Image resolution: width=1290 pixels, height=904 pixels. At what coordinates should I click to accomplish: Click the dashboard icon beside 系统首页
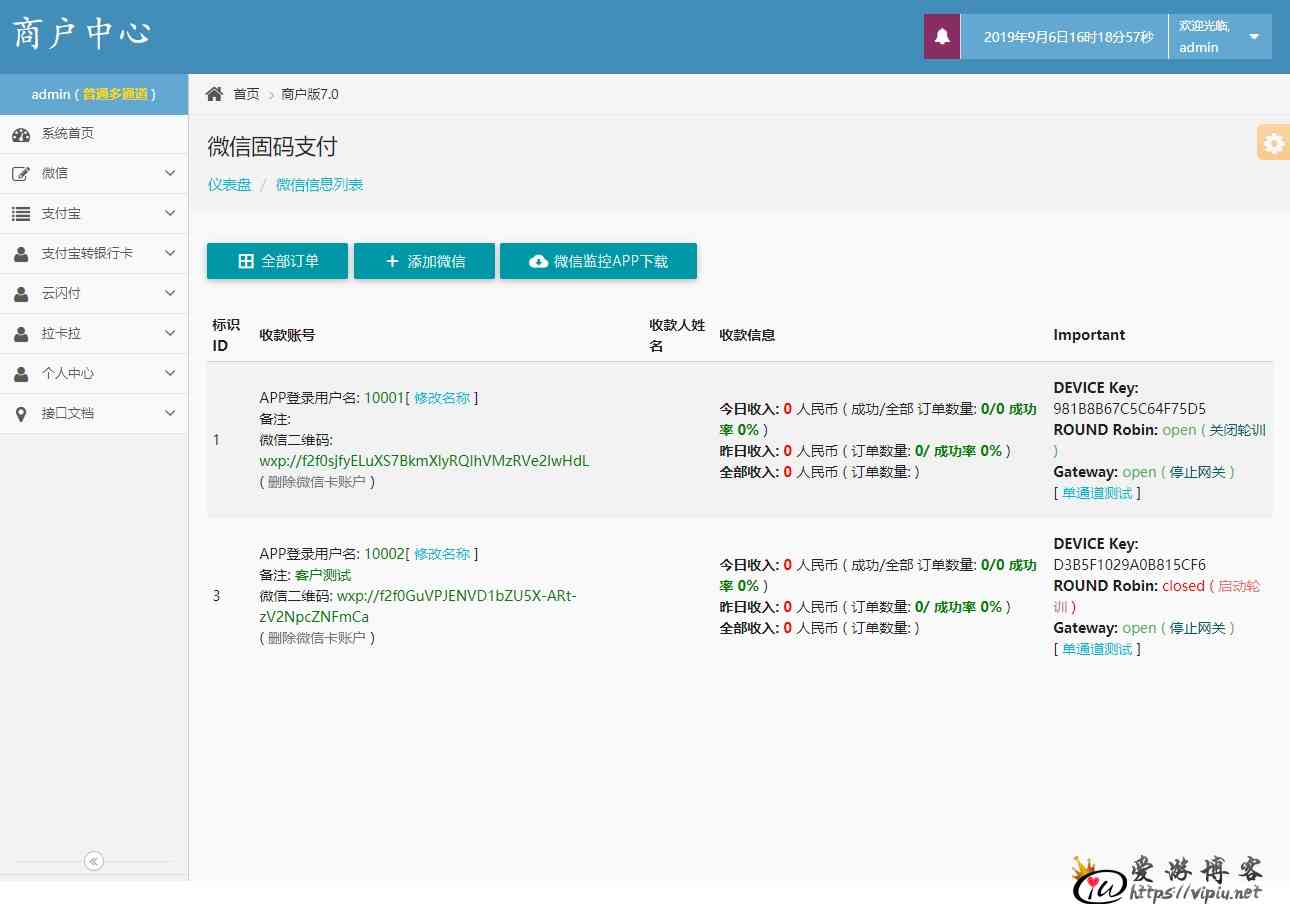click(x=21, y=134)
